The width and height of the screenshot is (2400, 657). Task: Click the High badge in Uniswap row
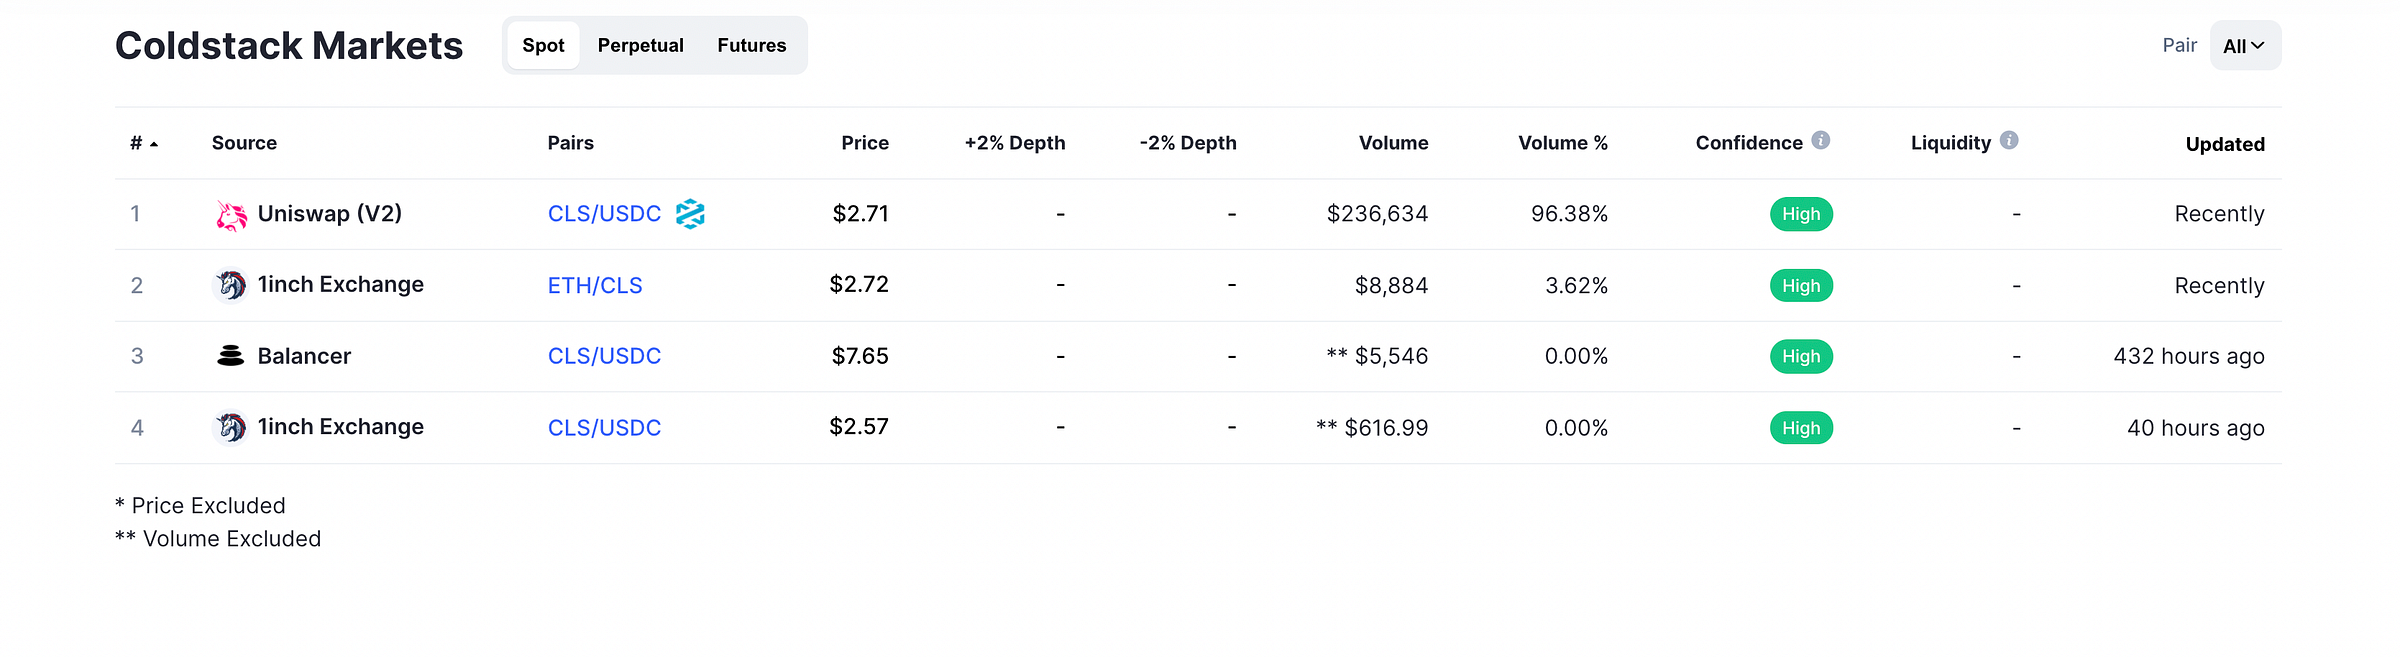pyautogui.click(x=1801, y=214)
